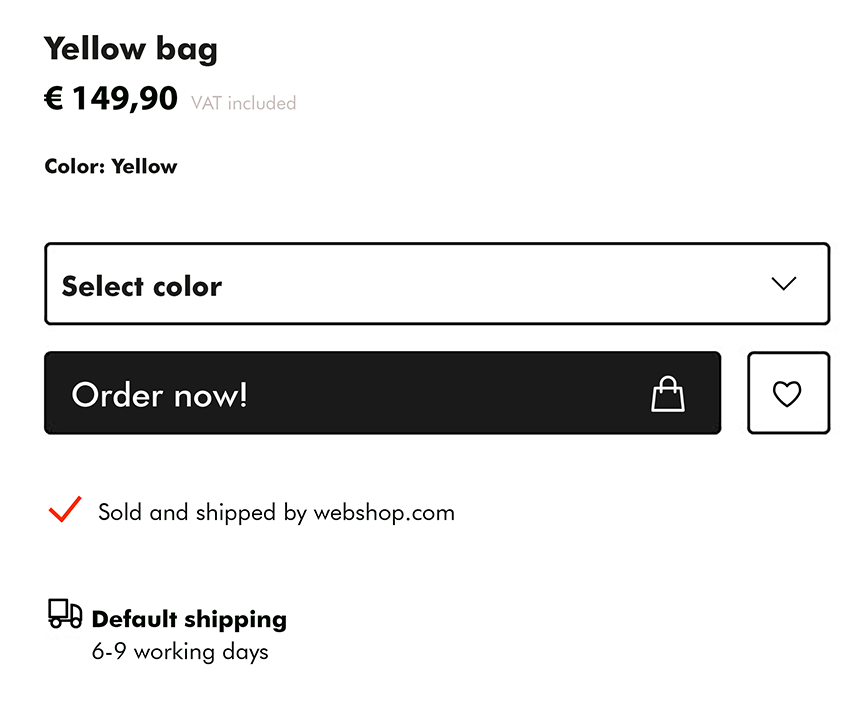The image size is (858, 715).
Task: Click the Color: Yellow label
Action: click(111, 166)
